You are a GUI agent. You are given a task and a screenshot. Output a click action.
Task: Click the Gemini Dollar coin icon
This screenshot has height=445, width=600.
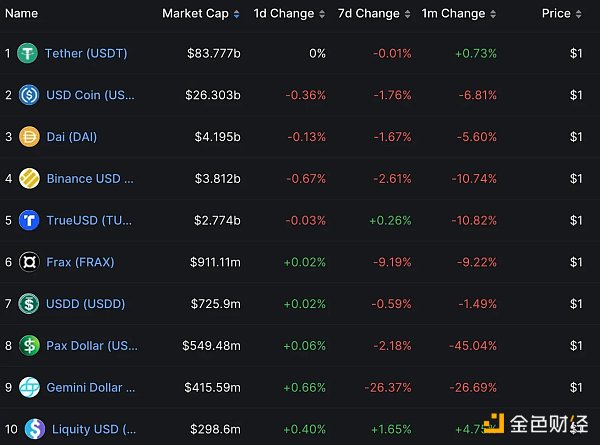point(29,387)
